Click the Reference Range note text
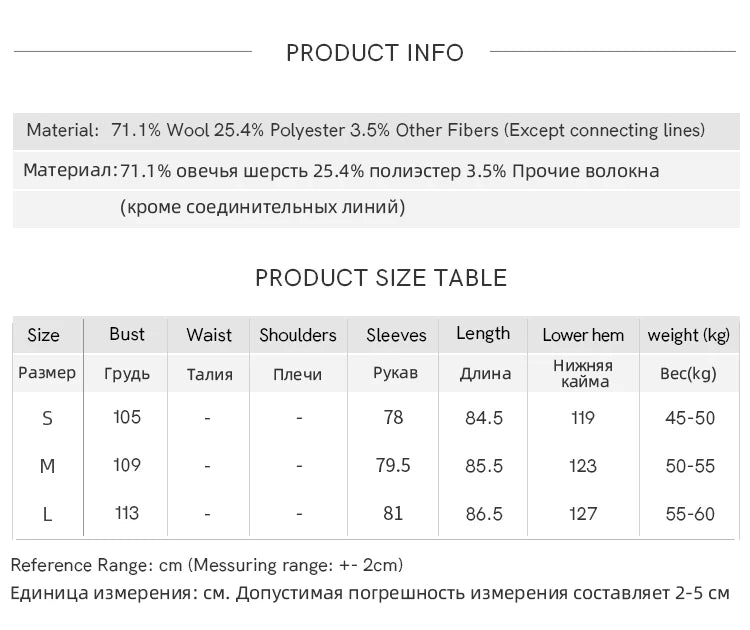The width and height of the screenshot is (750, 630). click(x=207, y=565)
